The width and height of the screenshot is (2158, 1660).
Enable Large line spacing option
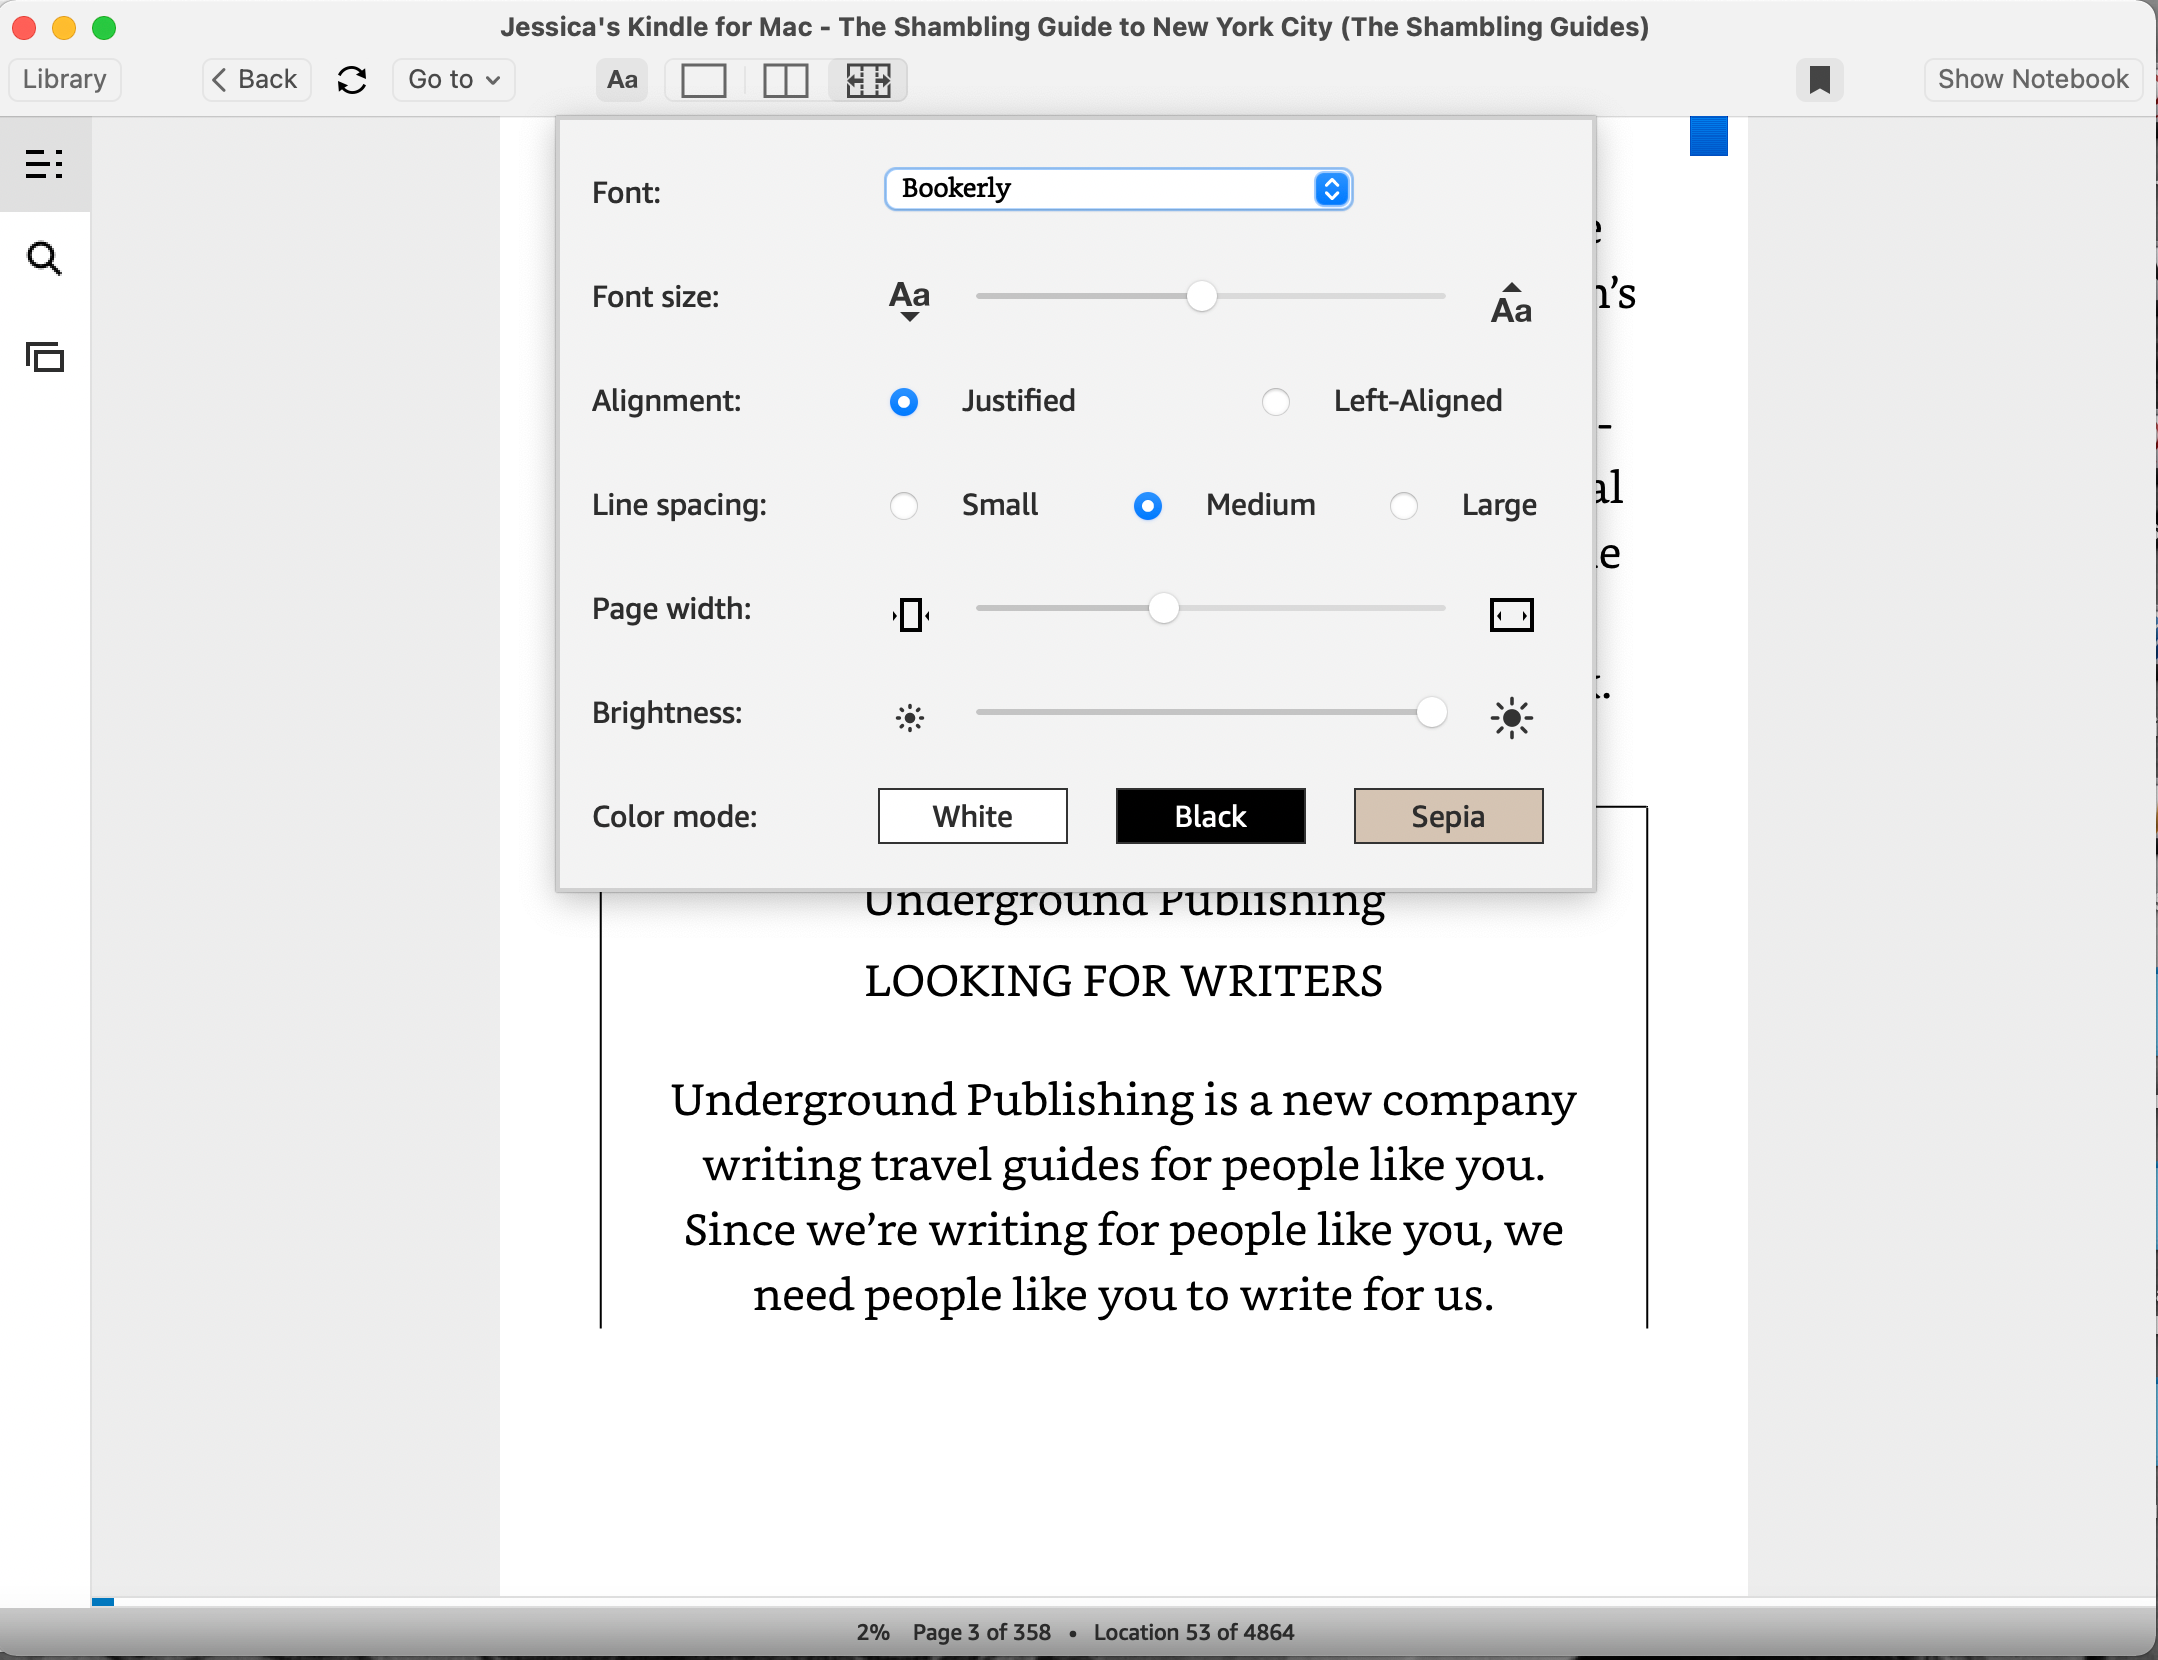[1405, 504]
